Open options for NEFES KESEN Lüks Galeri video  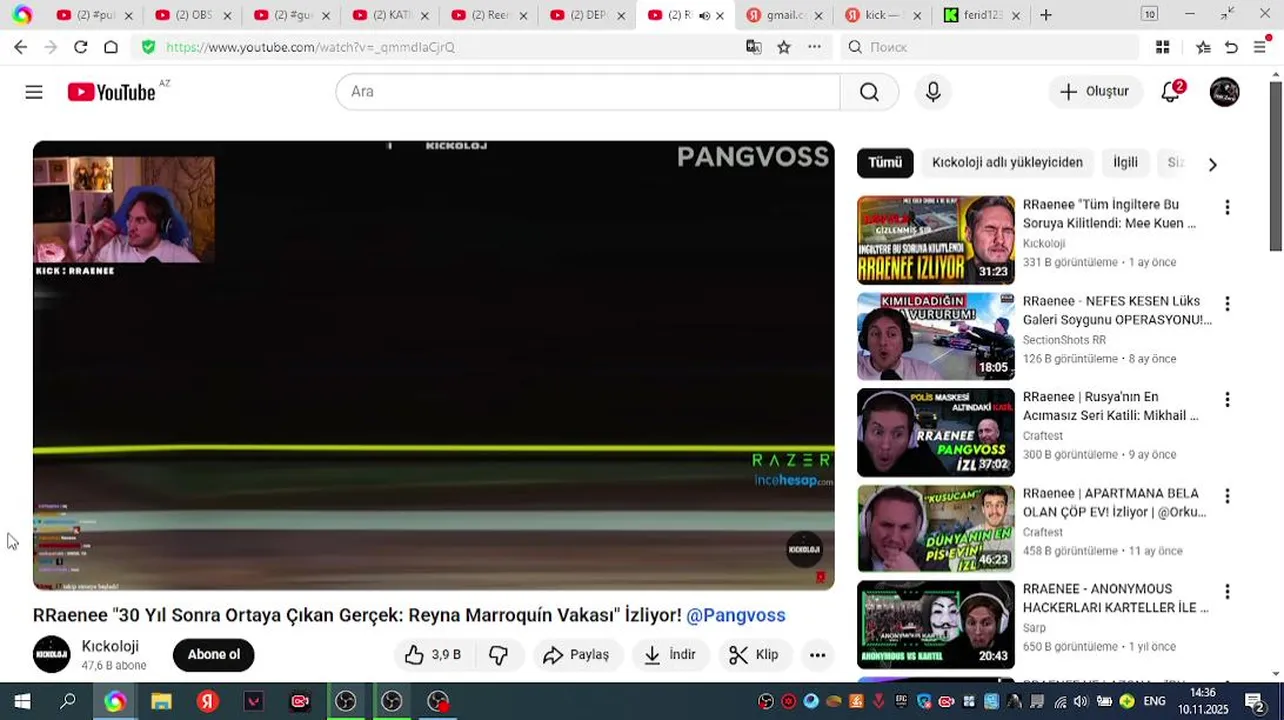click(1227, 304)
